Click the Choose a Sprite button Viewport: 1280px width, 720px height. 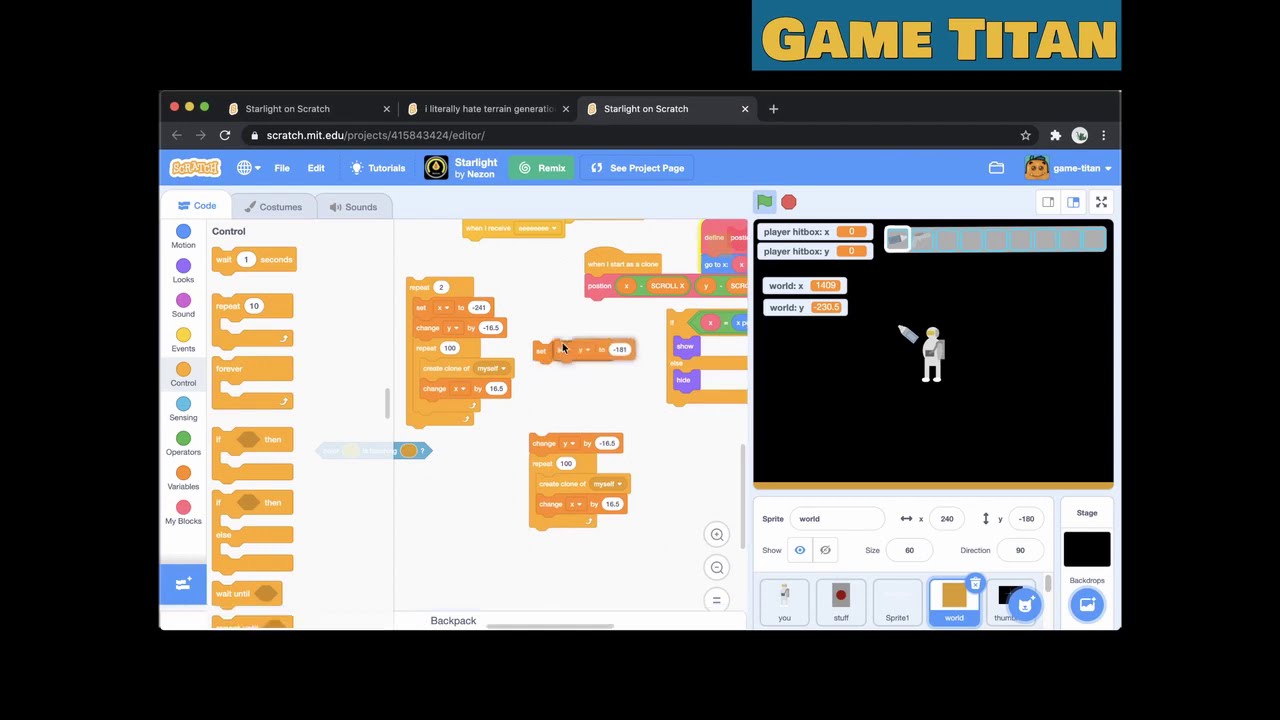(x=1024, y=604)
